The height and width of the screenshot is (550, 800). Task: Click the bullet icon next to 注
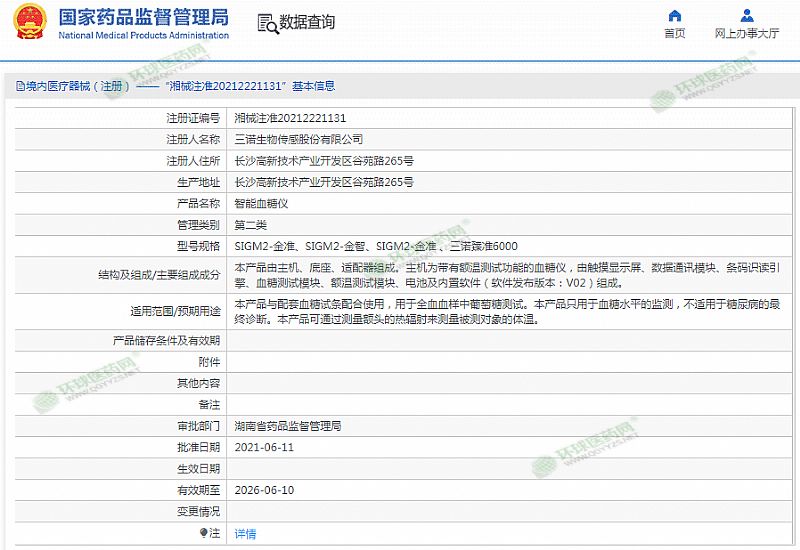204,533
